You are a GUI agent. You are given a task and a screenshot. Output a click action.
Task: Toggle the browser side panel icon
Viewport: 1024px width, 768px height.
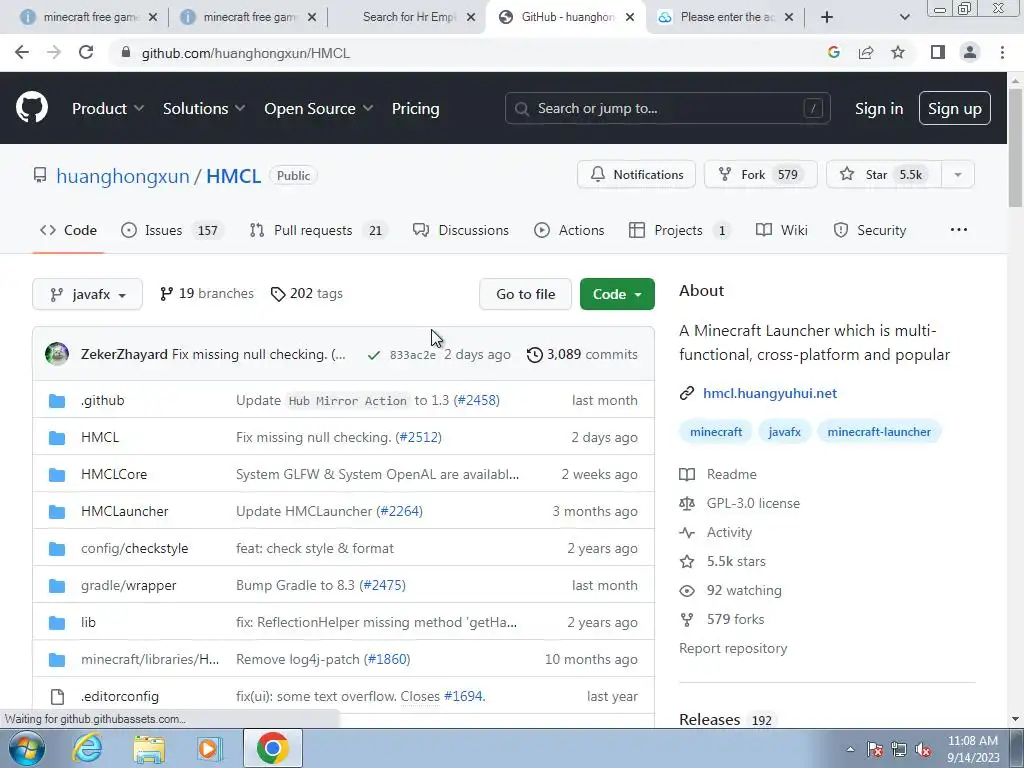pyautogui.click(x=938, y=53)
